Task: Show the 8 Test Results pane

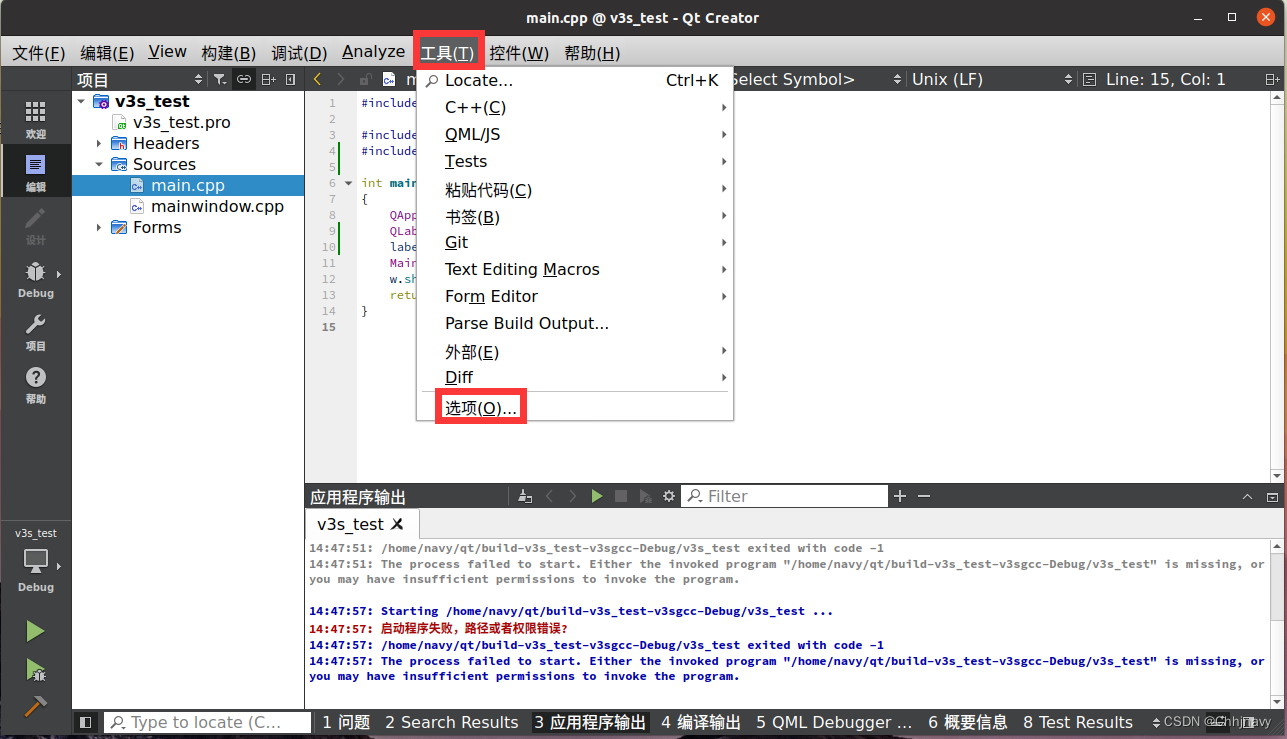Action: 1078,722
